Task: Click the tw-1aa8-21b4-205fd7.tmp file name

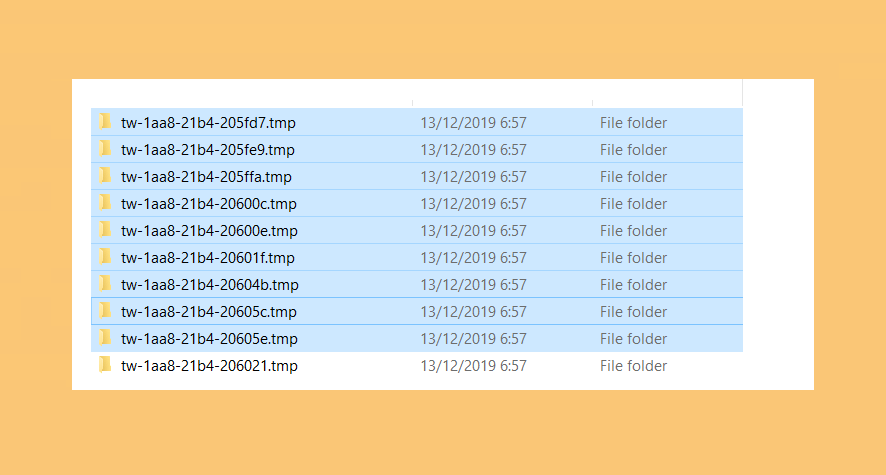Action: click(208, 123)
